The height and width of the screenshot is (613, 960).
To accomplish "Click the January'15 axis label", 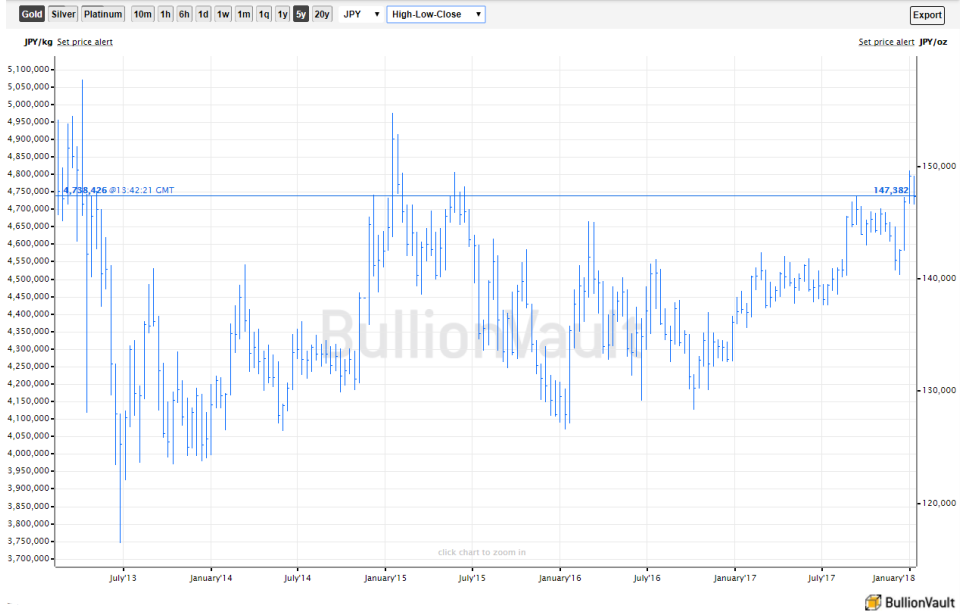I will click(x=385, y=578).
